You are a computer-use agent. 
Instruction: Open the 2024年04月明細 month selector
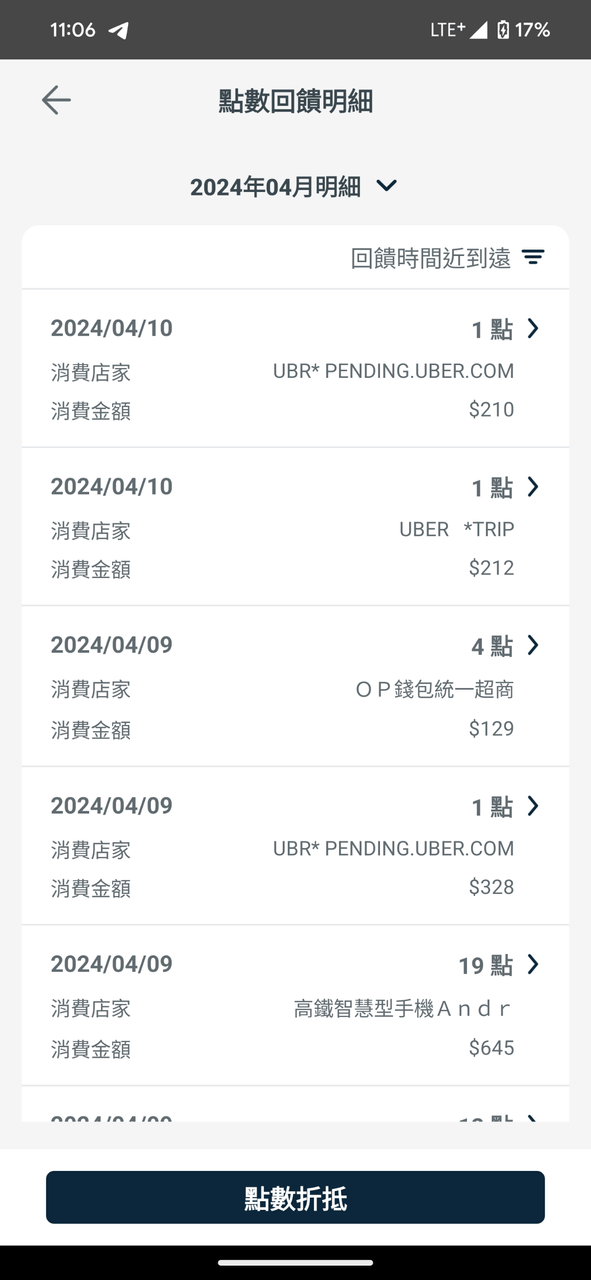click(295, 185)
